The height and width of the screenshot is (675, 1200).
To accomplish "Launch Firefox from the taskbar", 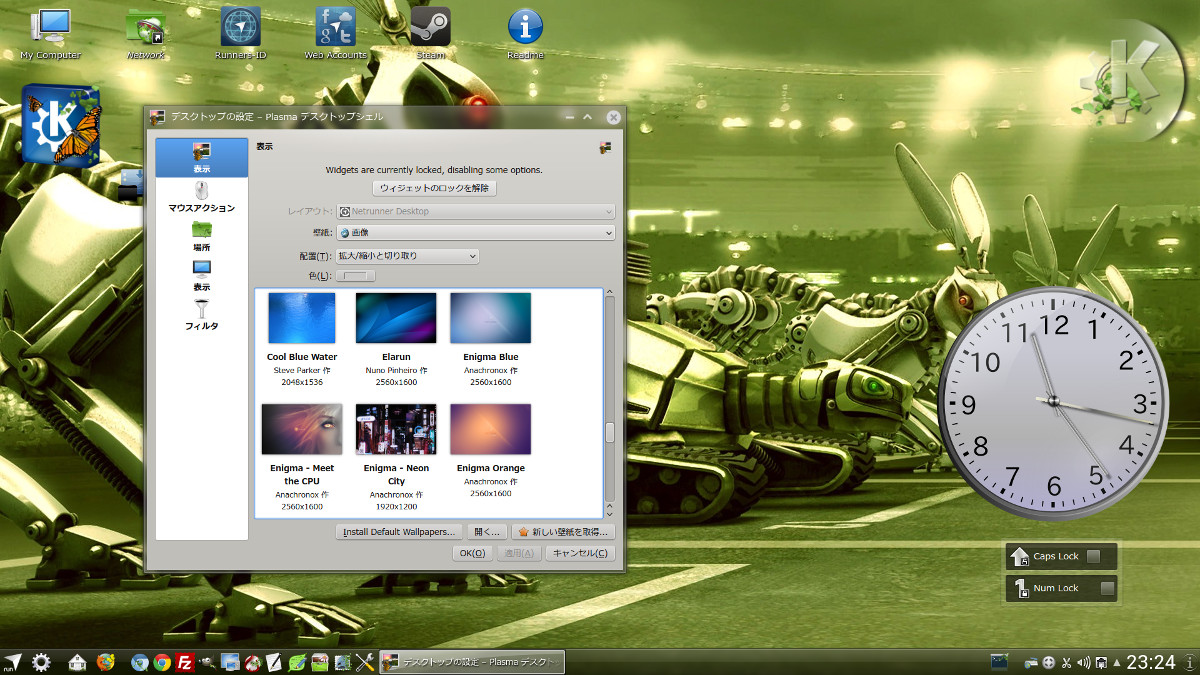I will coord(106,662).
